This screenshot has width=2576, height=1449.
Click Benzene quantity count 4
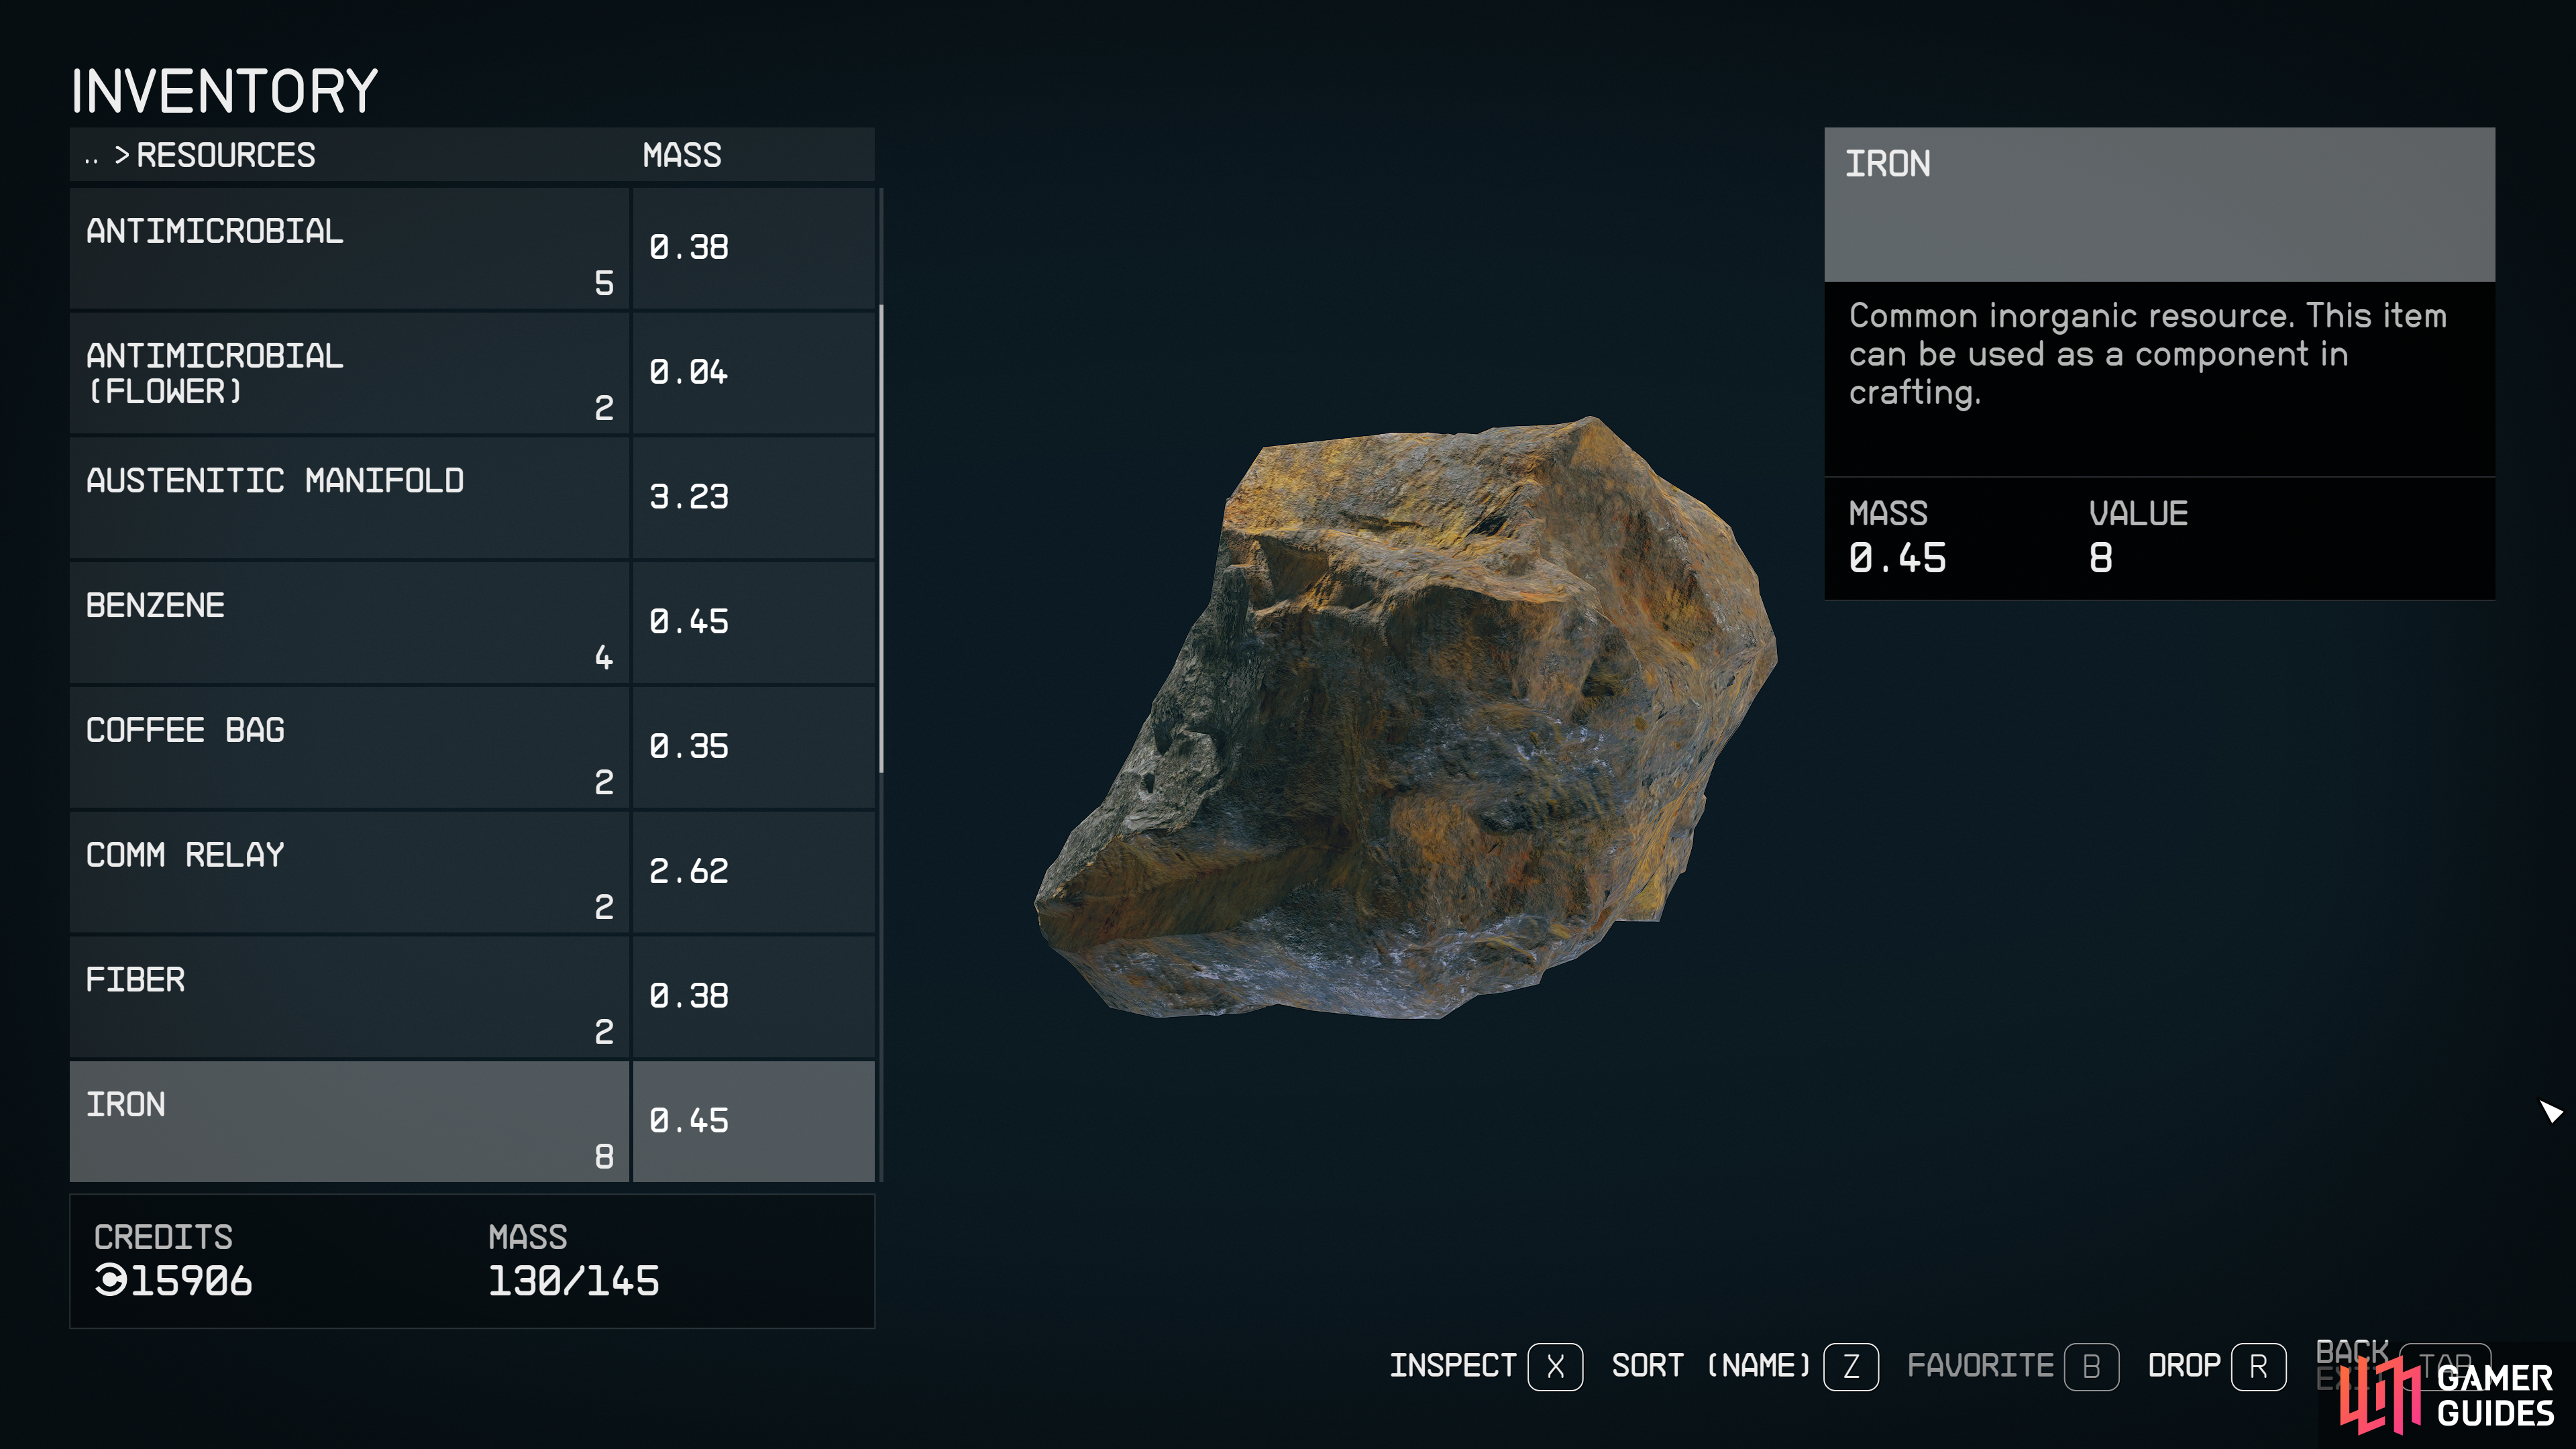pyautogui.click(x=604, y=658)
